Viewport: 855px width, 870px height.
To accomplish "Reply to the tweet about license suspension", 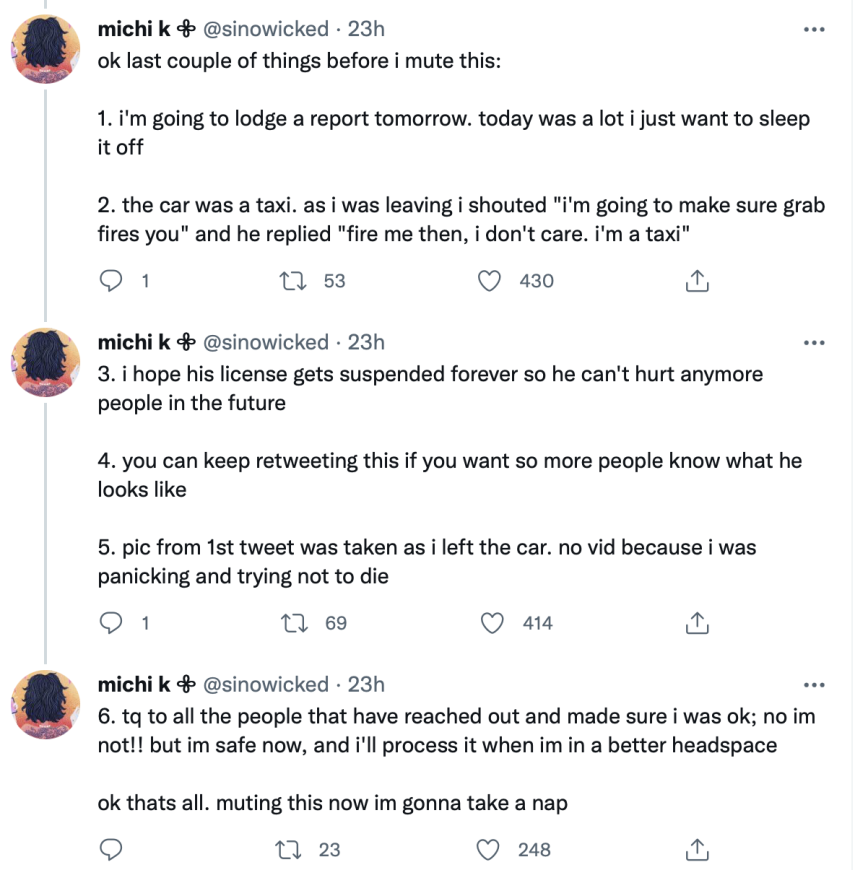I will pyautogui.click(x=110, y=623).
